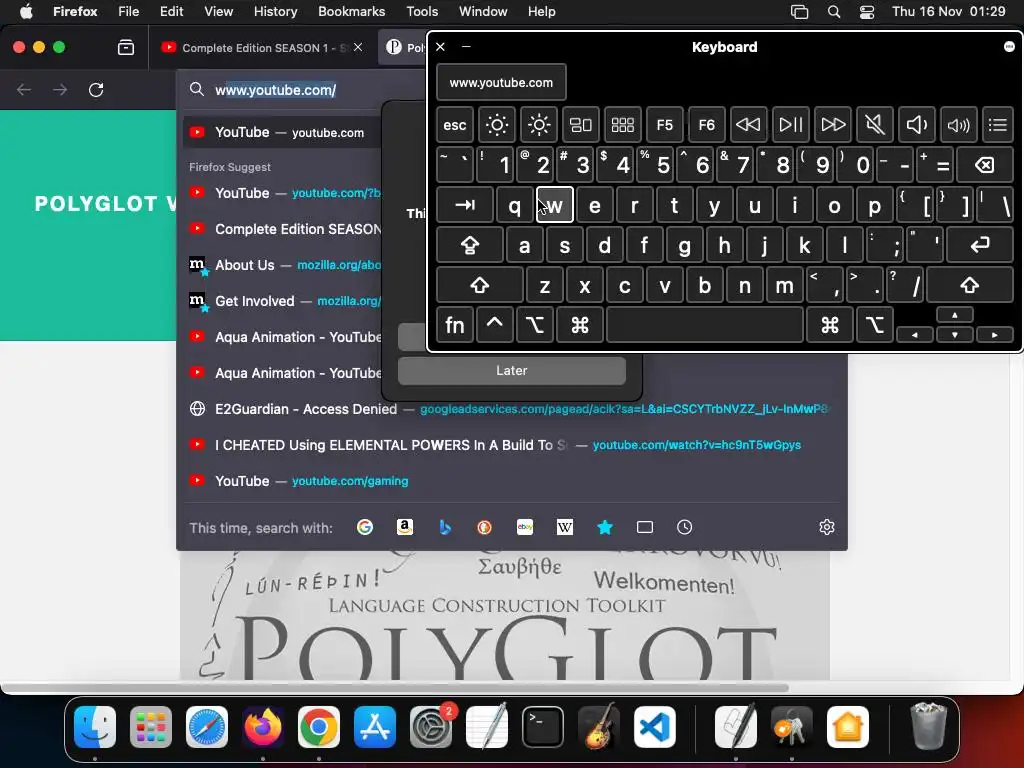Toggle the left shift key

pyautogui.click(x=479, y=285)
